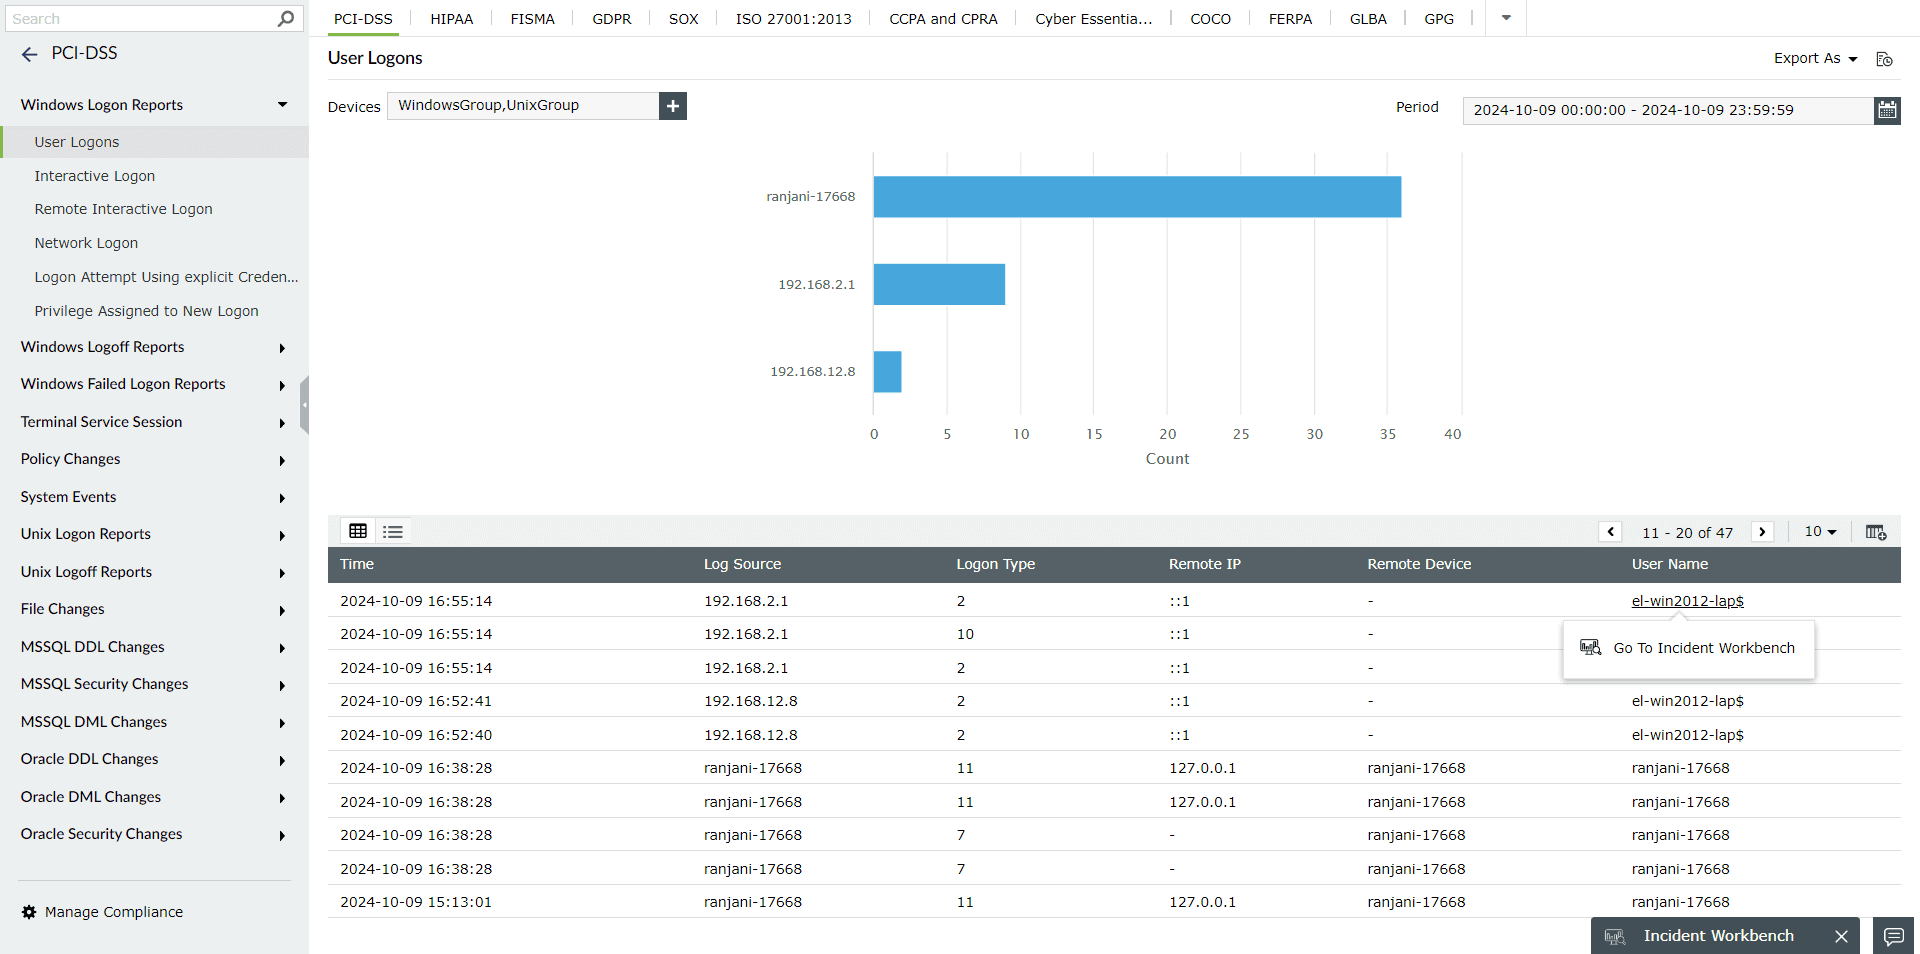
Task: Click the schedule report icon beside Export As
Action: tap(1884, 59)
